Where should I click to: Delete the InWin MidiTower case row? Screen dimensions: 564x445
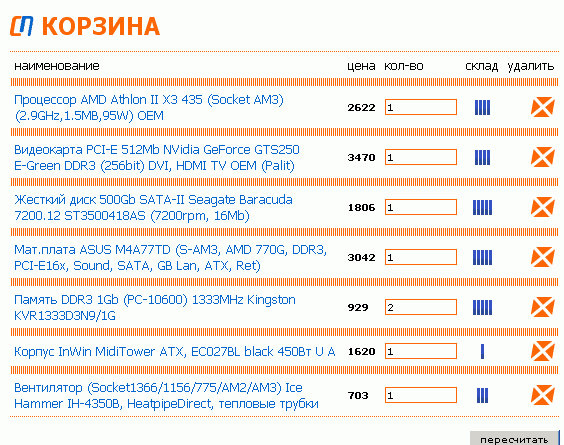[x=542, y=351]
